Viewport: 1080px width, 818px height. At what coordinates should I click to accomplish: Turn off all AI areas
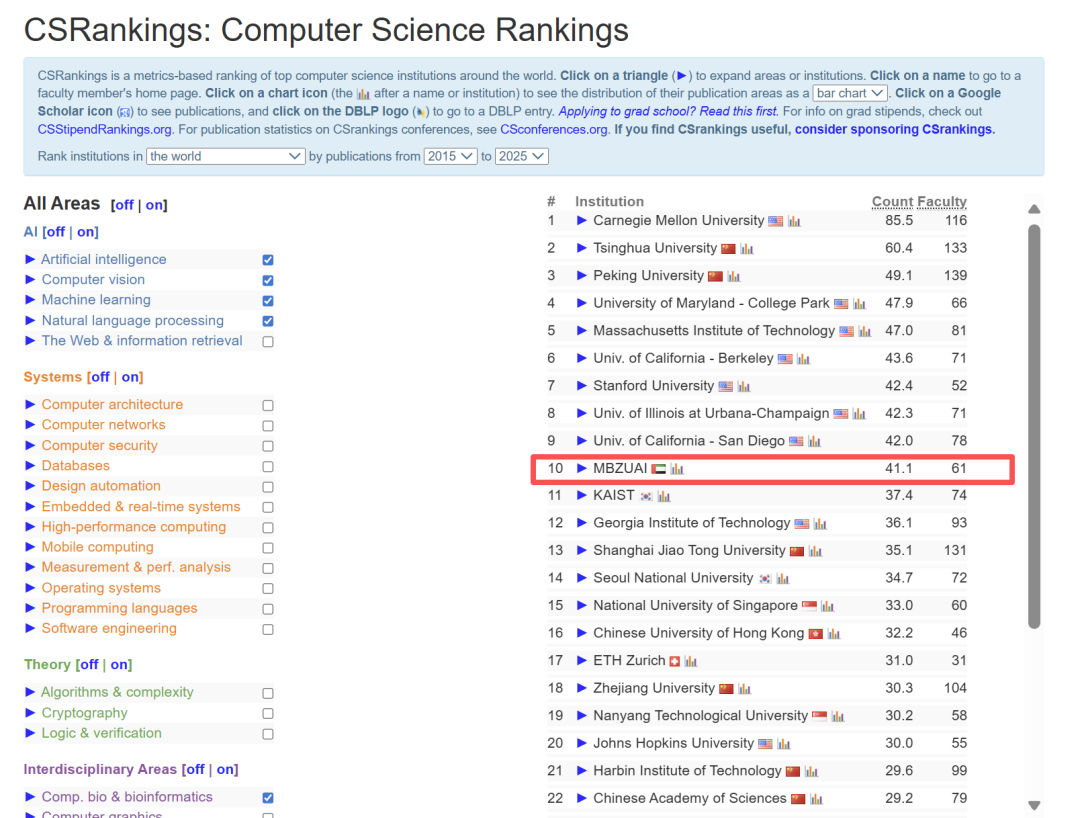point(56,232)
